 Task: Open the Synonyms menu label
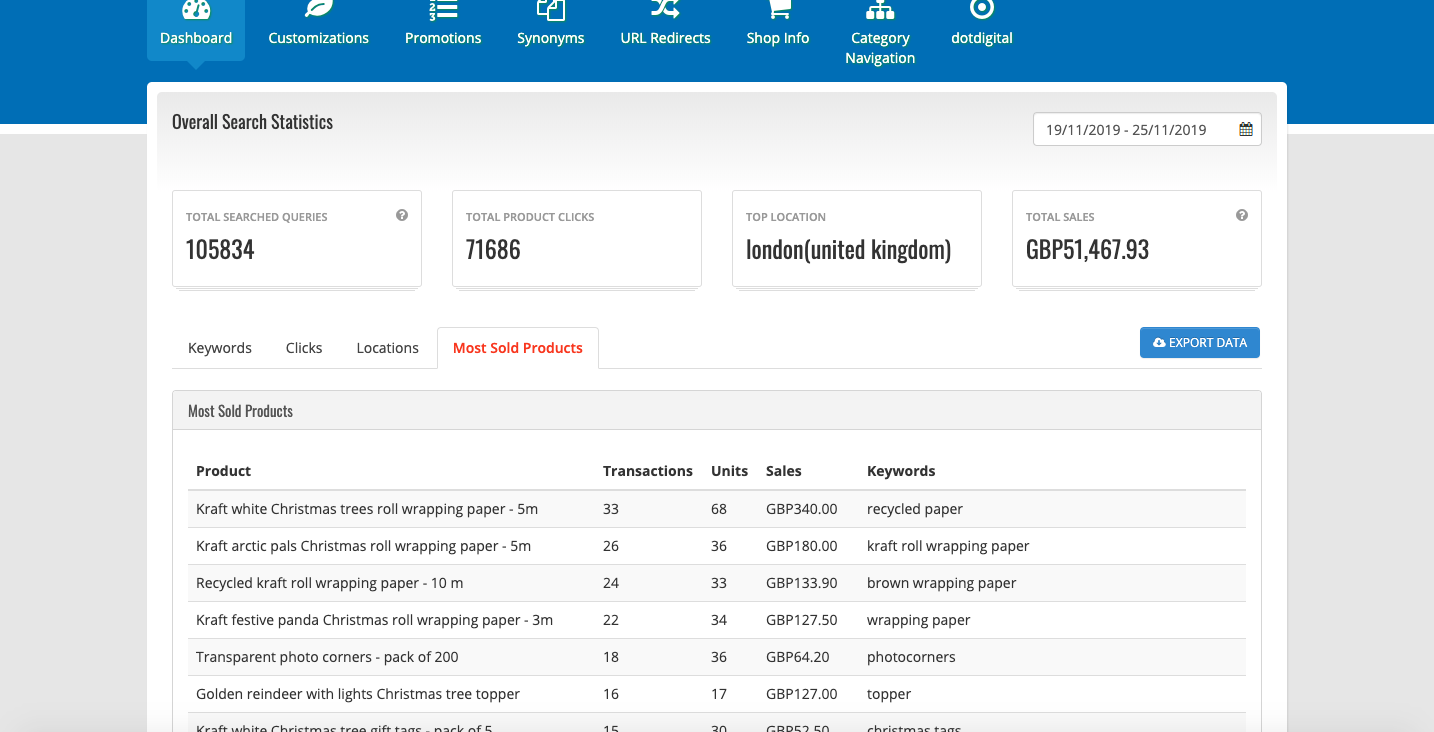(551, 38)
